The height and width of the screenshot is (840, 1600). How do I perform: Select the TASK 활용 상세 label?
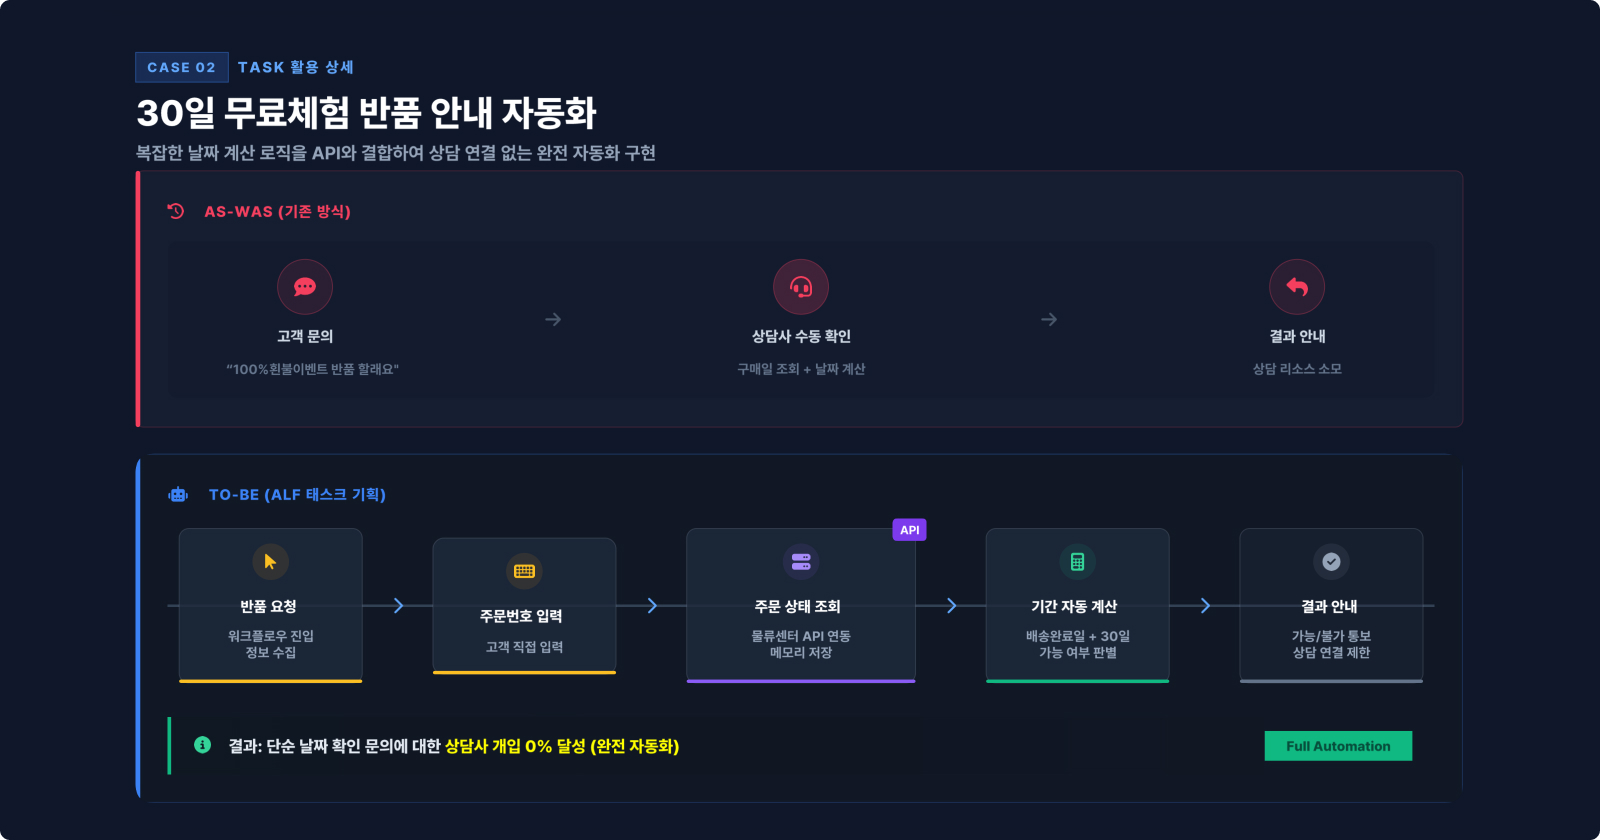coord(296,67)
